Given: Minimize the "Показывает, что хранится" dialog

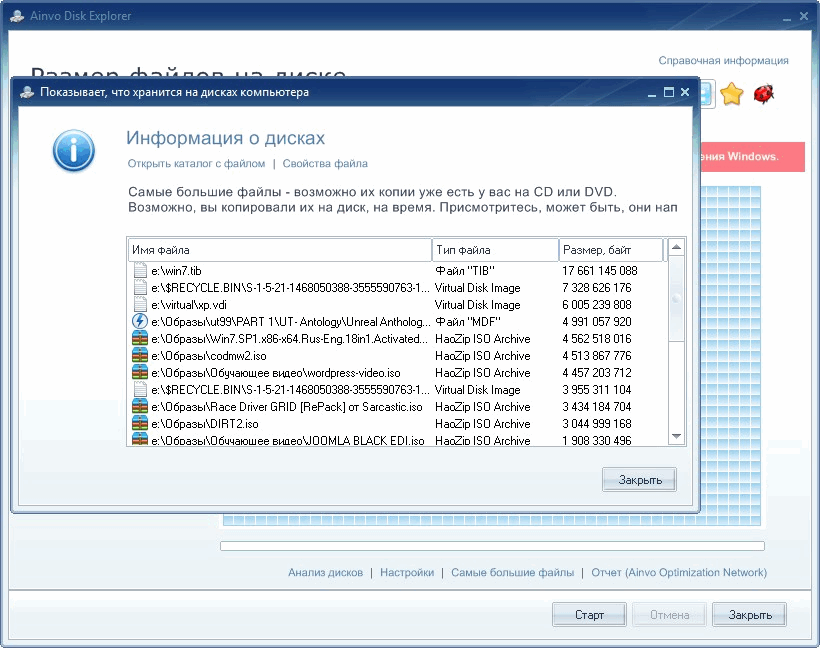Looking at the screenshot, I should [x=652, y=94].
